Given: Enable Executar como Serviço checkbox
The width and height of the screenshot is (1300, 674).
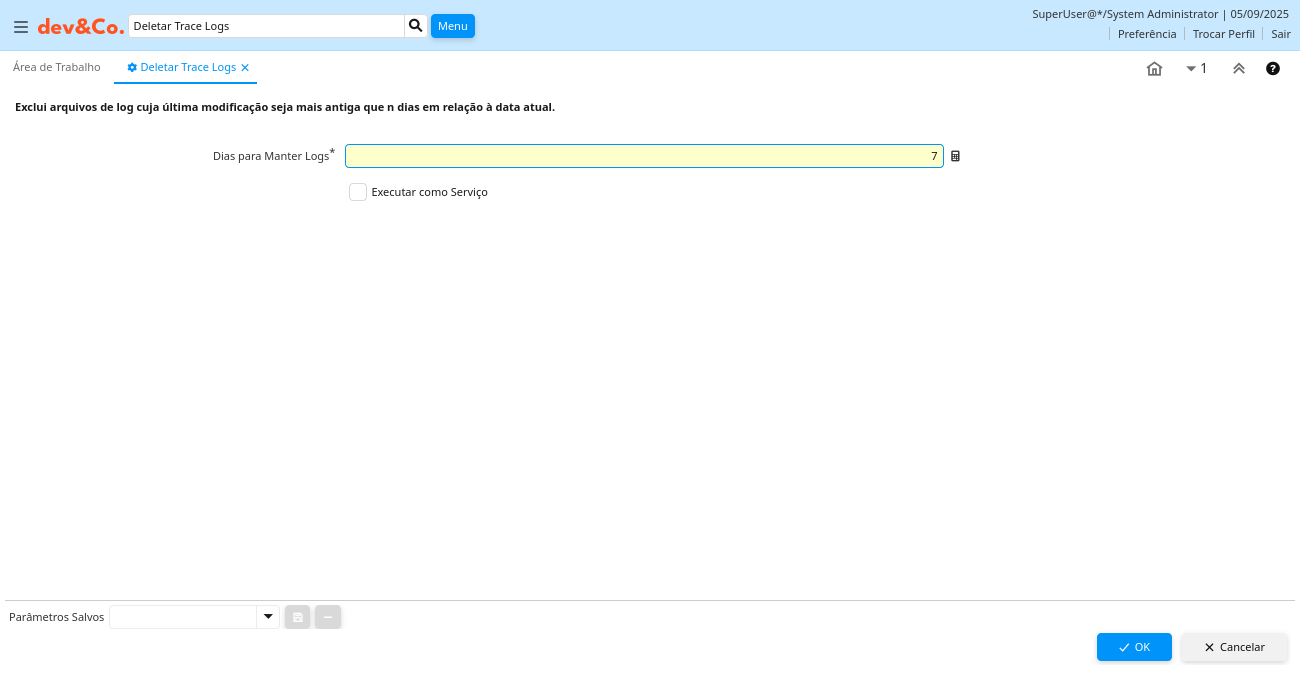Looking at the screenshot, I should [358, 192].
